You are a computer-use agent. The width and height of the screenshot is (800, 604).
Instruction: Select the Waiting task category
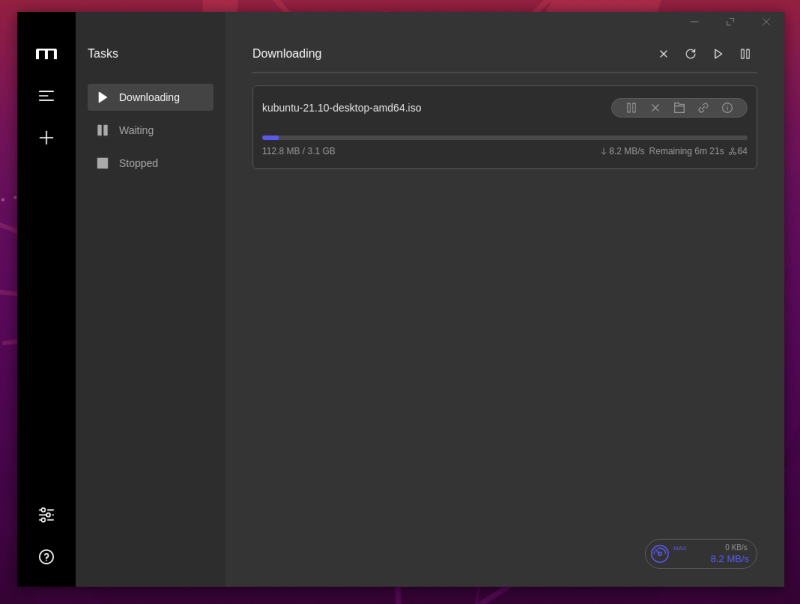point(136,130)
